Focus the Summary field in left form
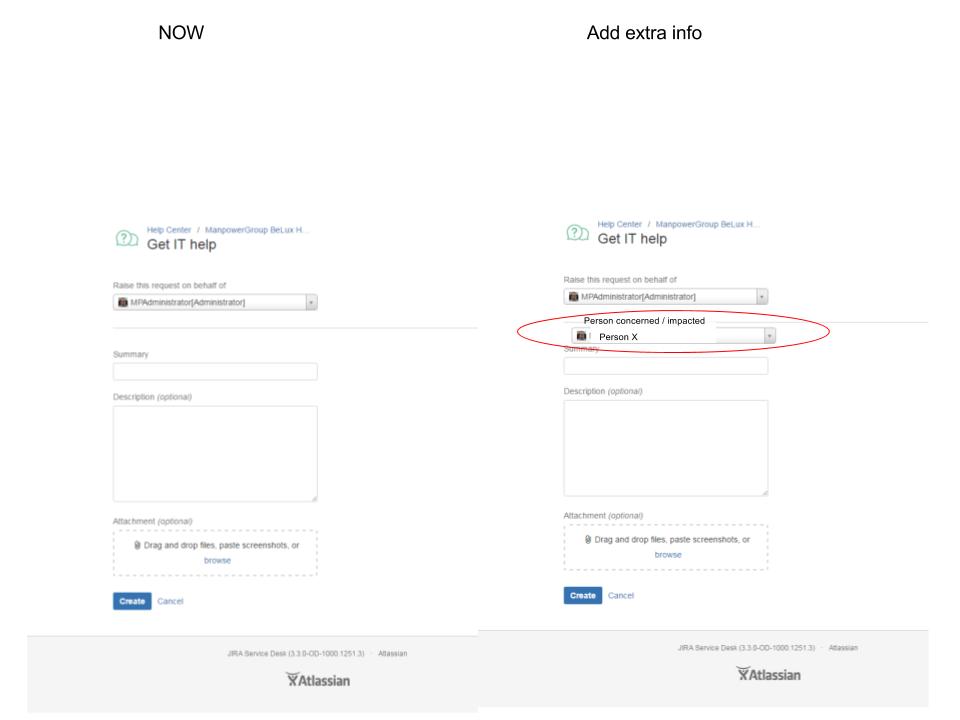This screenshot has width=960, height=720. 215,371
